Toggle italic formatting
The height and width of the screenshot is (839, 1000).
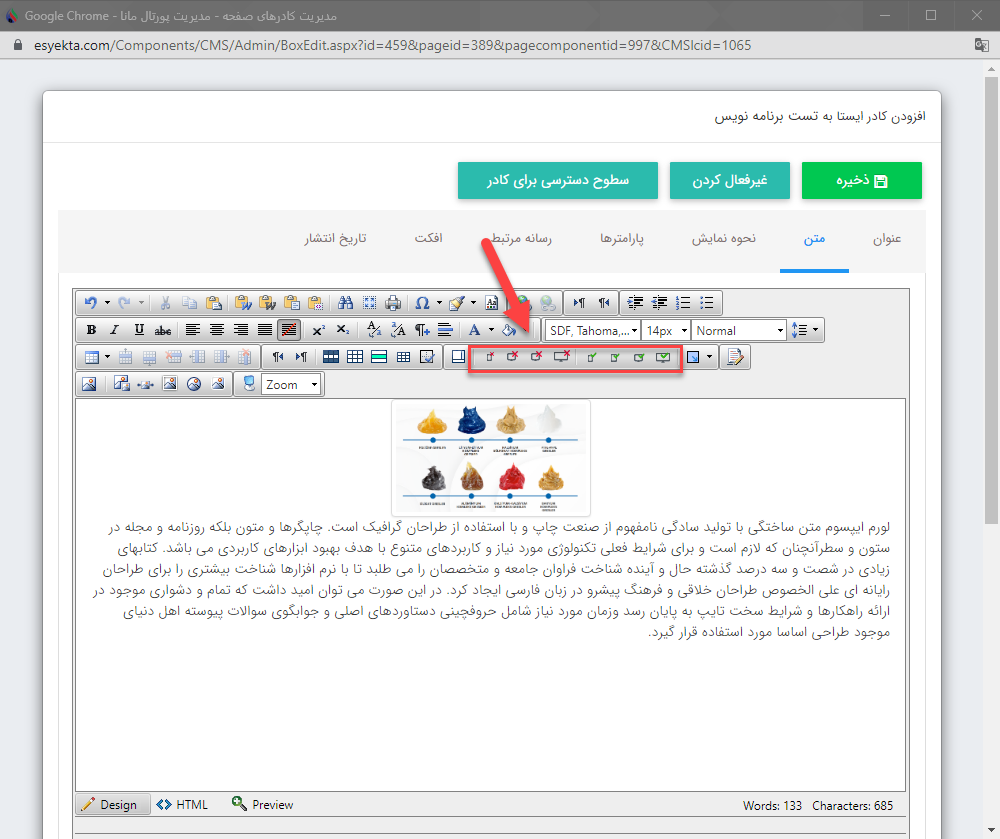click(x=114, y=330)
